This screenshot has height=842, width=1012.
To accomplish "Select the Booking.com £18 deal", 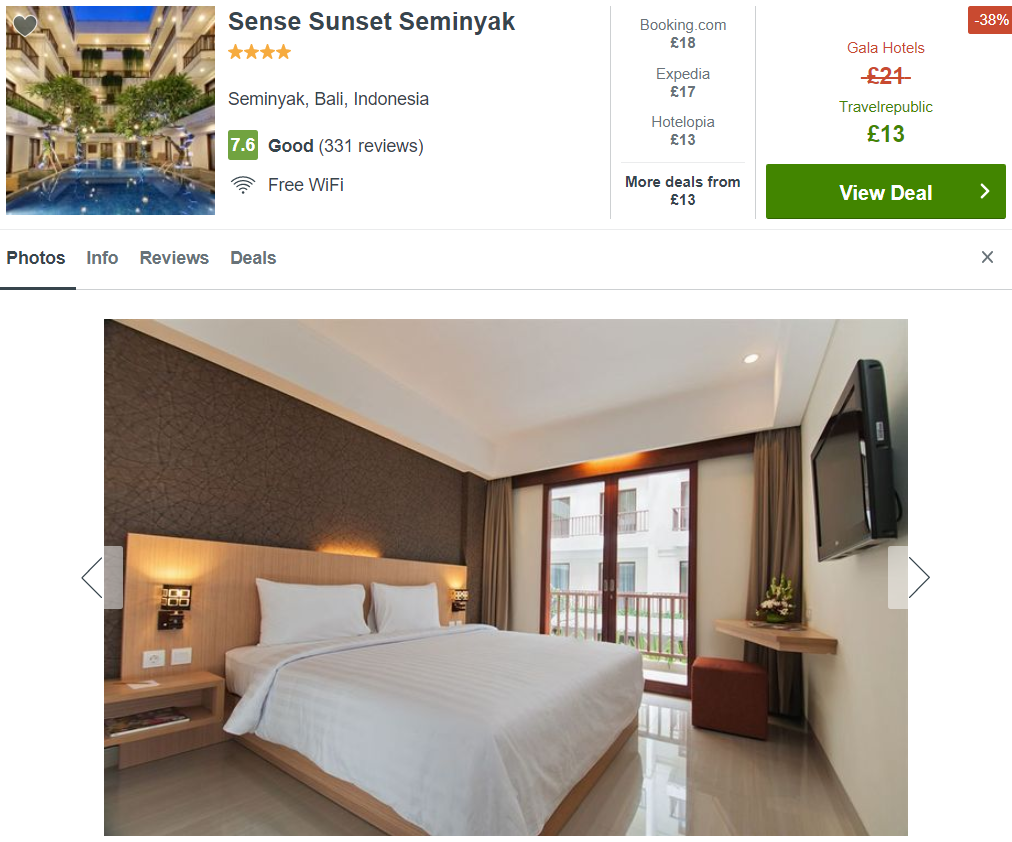I will point(682,34).
